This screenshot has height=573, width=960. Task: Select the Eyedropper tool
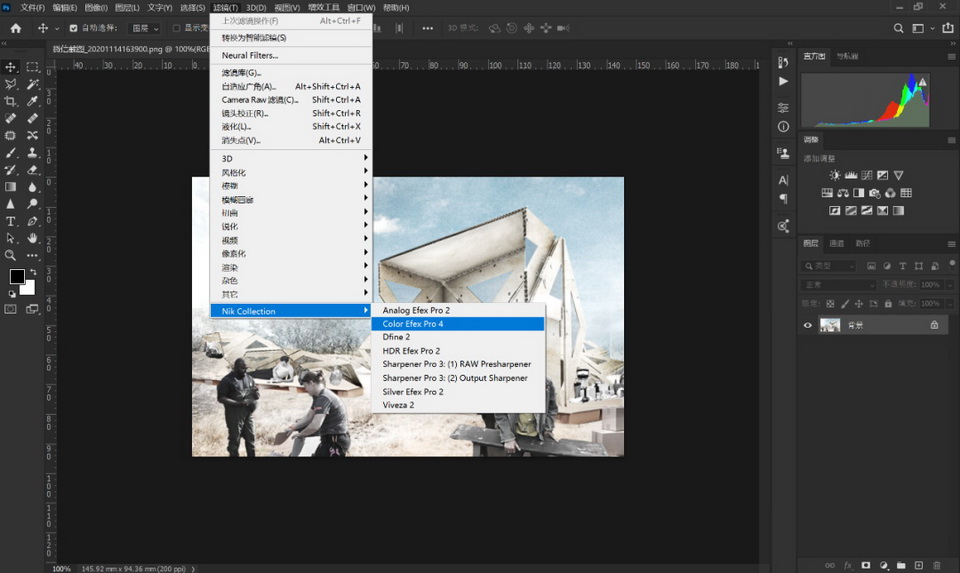pos(33,101)
